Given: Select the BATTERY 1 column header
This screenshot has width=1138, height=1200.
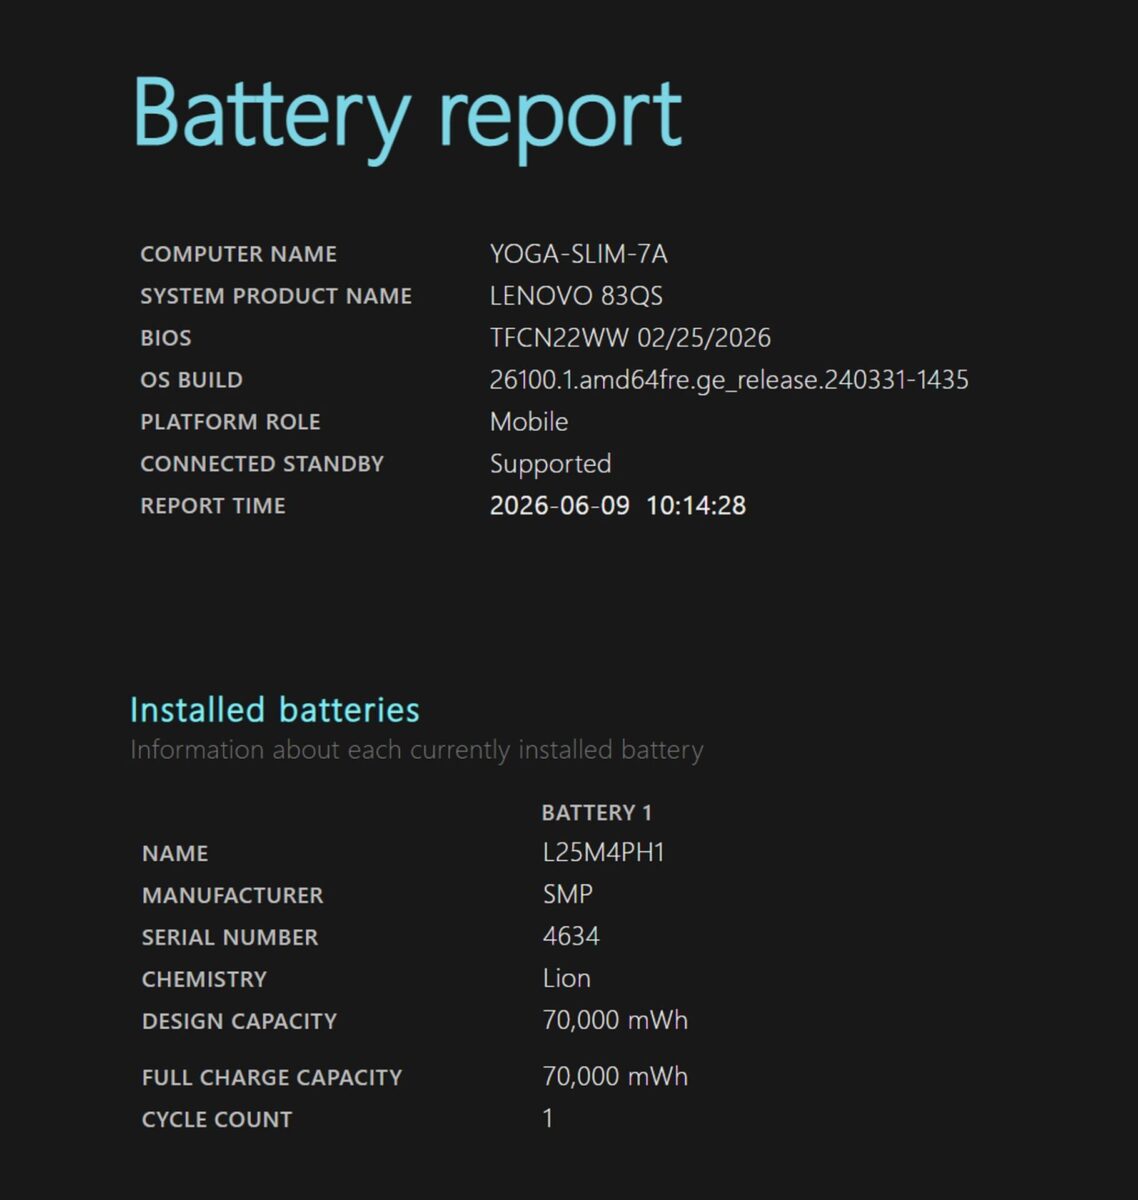Looking at the screenshot, I should point(597,812).
